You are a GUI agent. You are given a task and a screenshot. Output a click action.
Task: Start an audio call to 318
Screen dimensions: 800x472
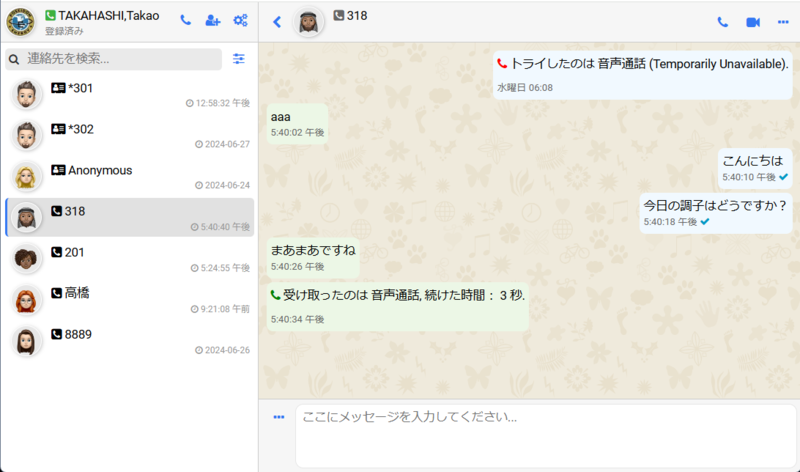pyautogui.click(x=723, y=22)
